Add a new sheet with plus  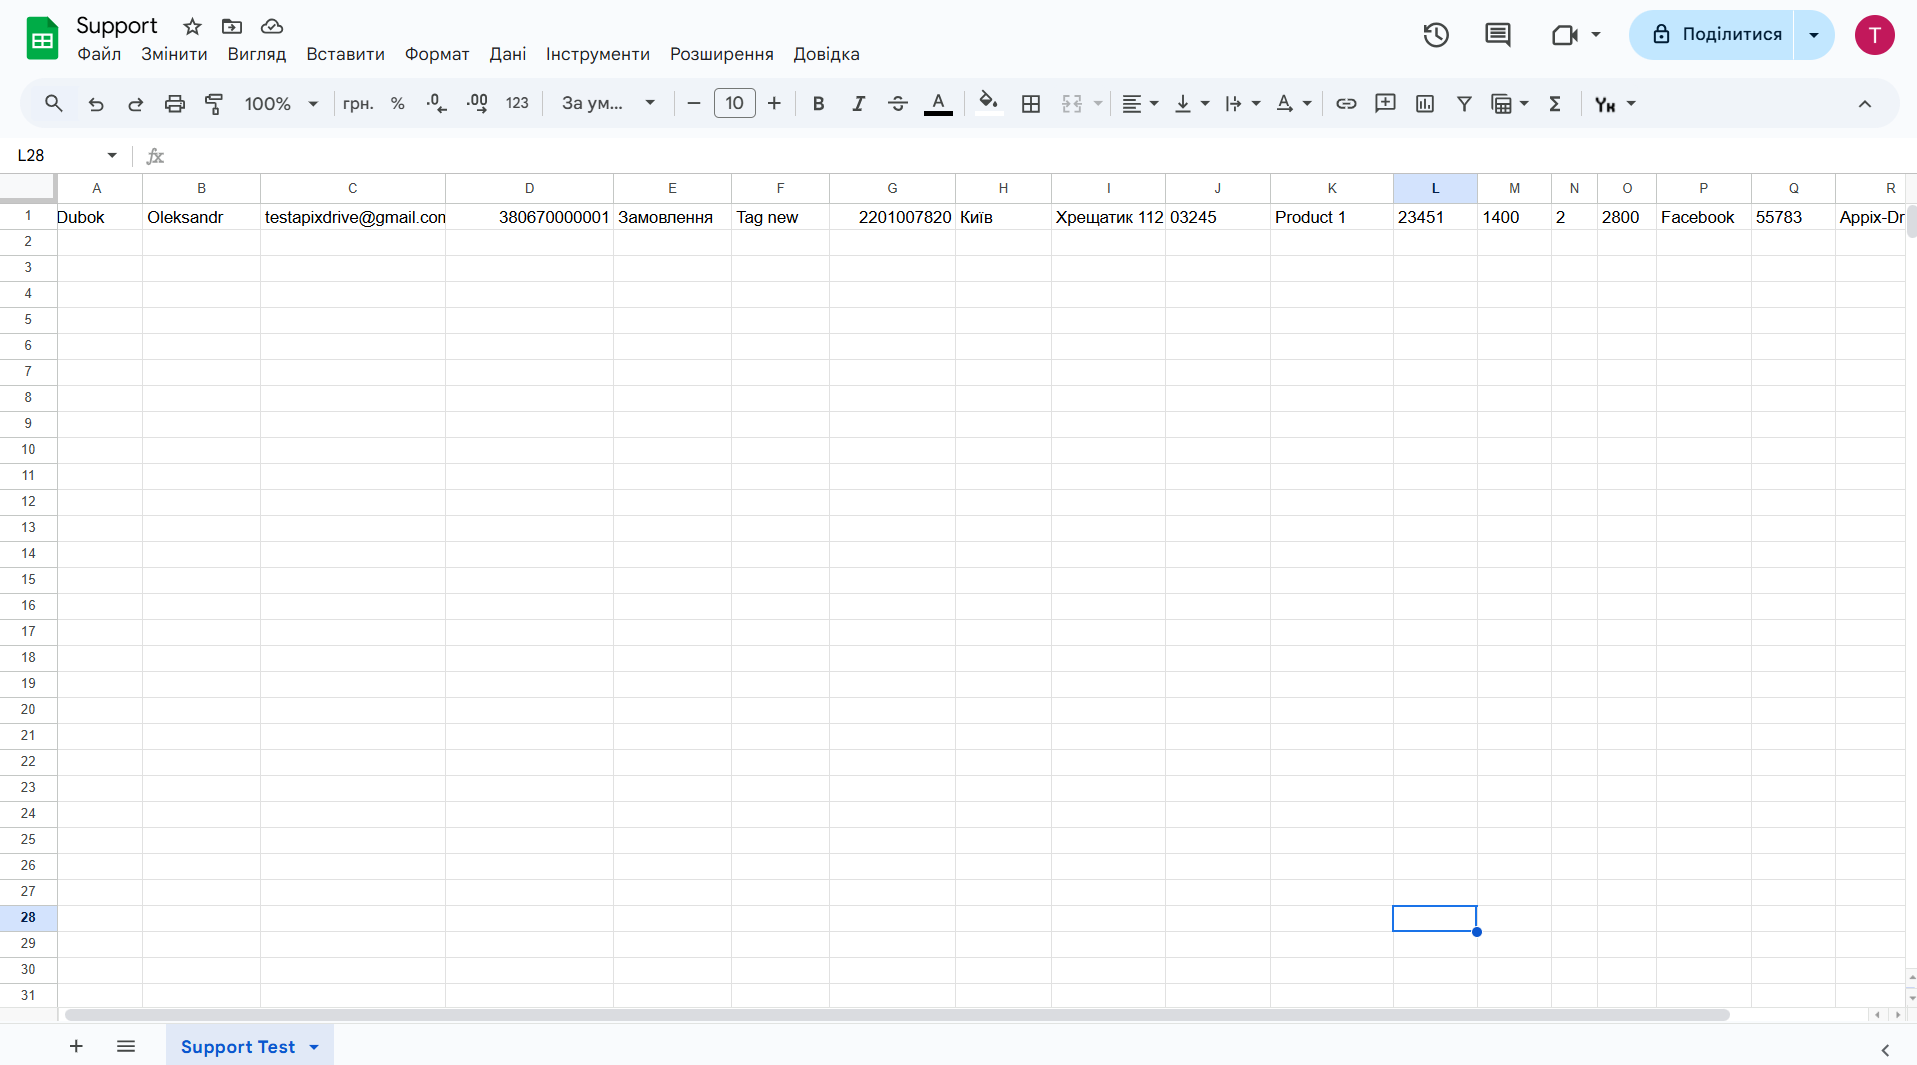pos(76,1046)
